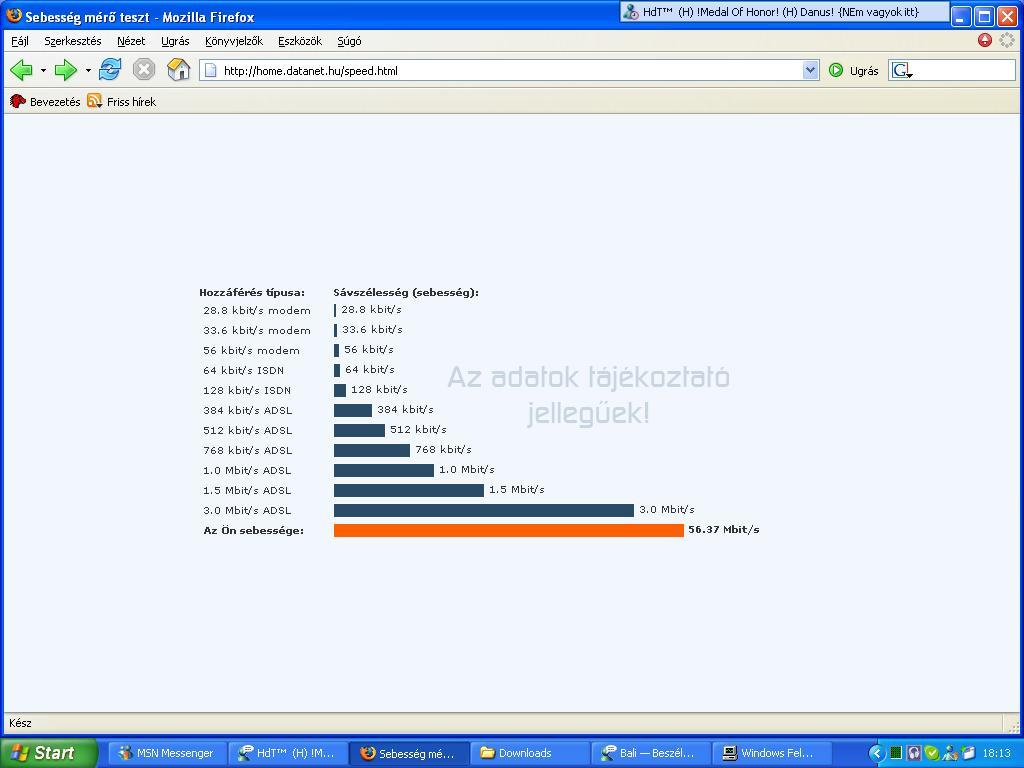
Task: Expand the URL address bar dropdown
Action: click(810, 70)
